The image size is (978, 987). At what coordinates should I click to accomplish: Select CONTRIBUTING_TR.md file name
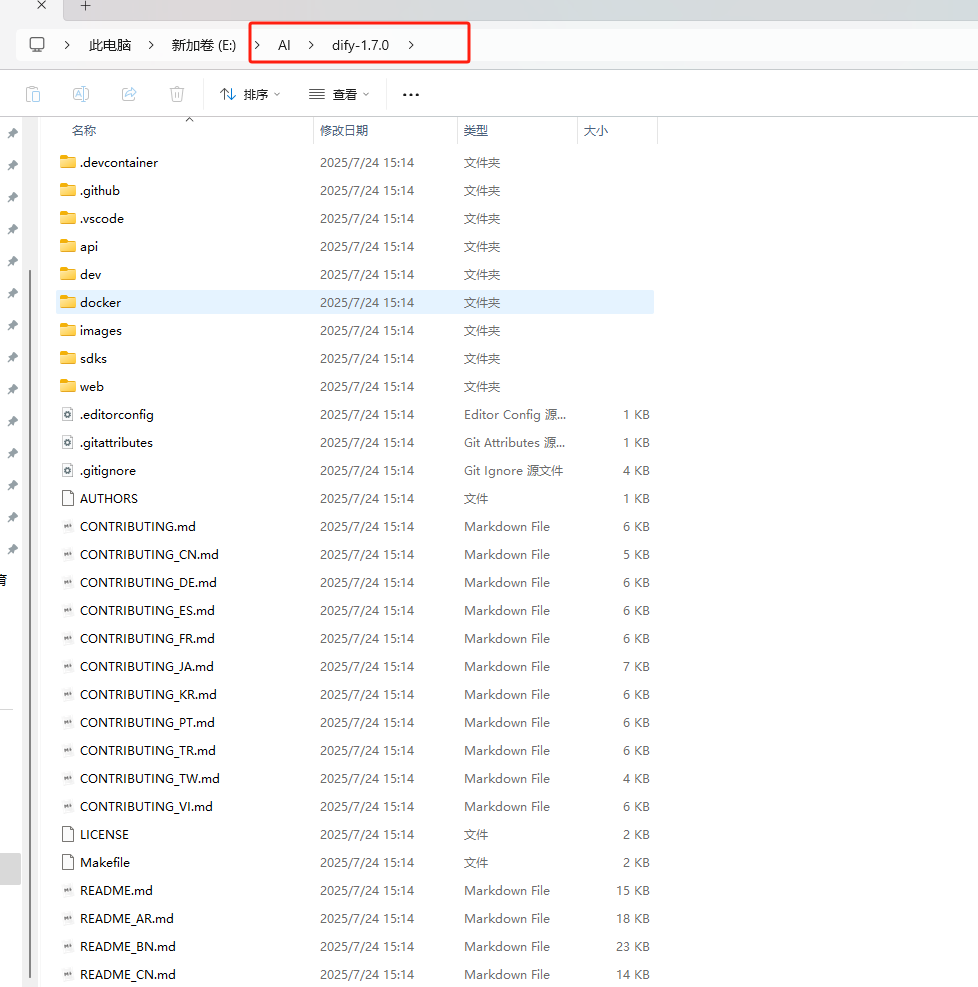tap(147, 751)
